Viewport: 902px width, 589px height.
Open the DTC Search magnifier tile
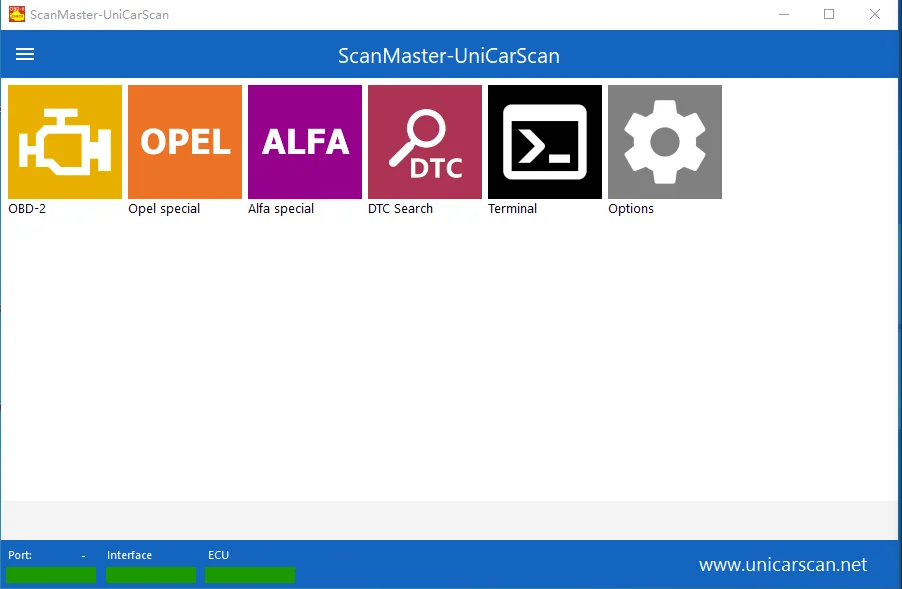pos(425,142)
